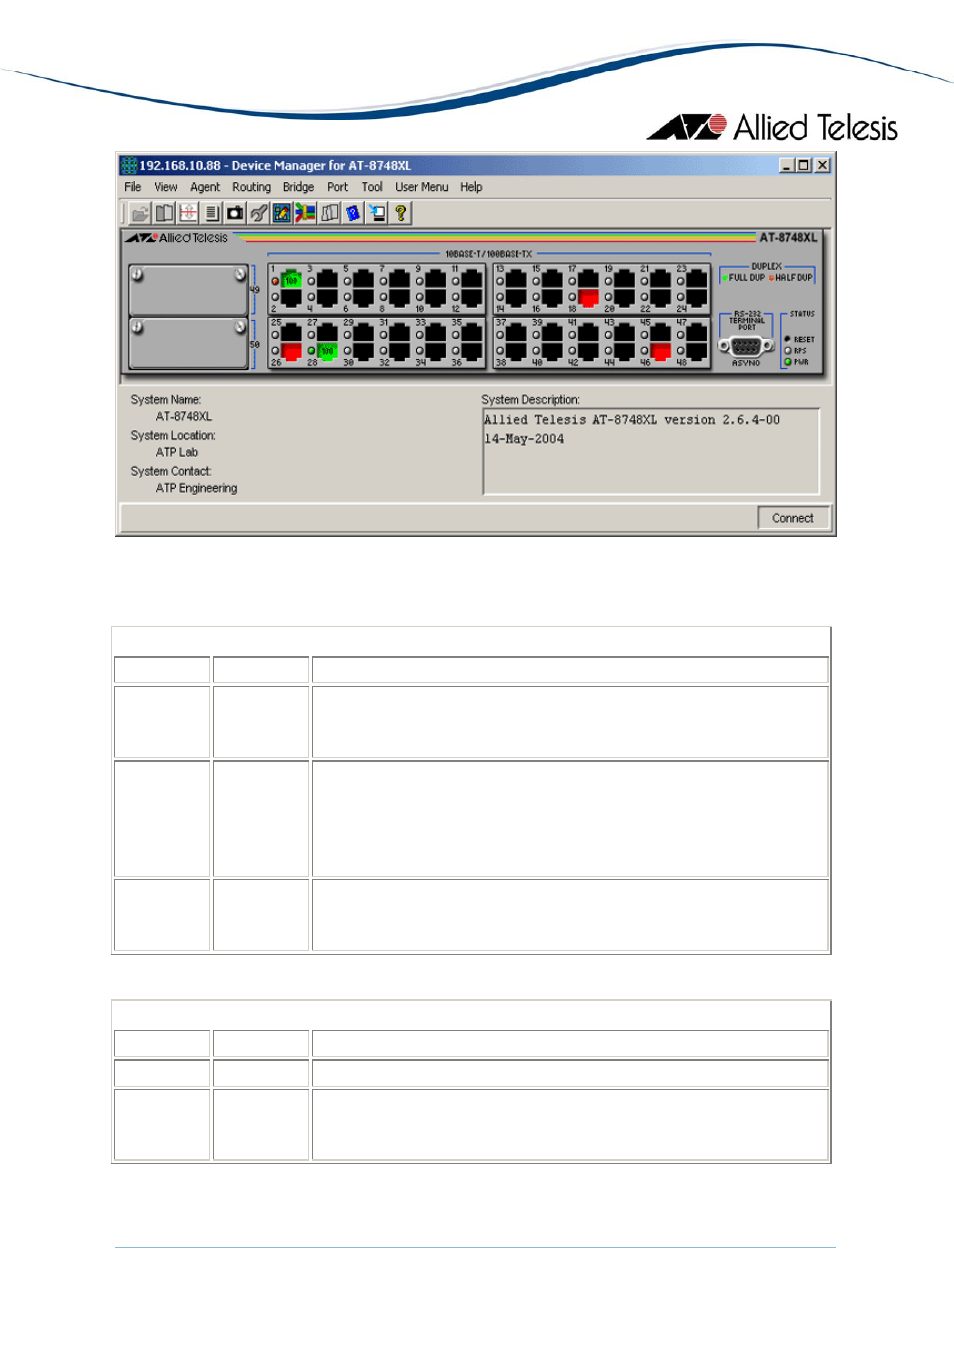Maximize the Device Manager window

pyautogui.click(x=804, y=165)
